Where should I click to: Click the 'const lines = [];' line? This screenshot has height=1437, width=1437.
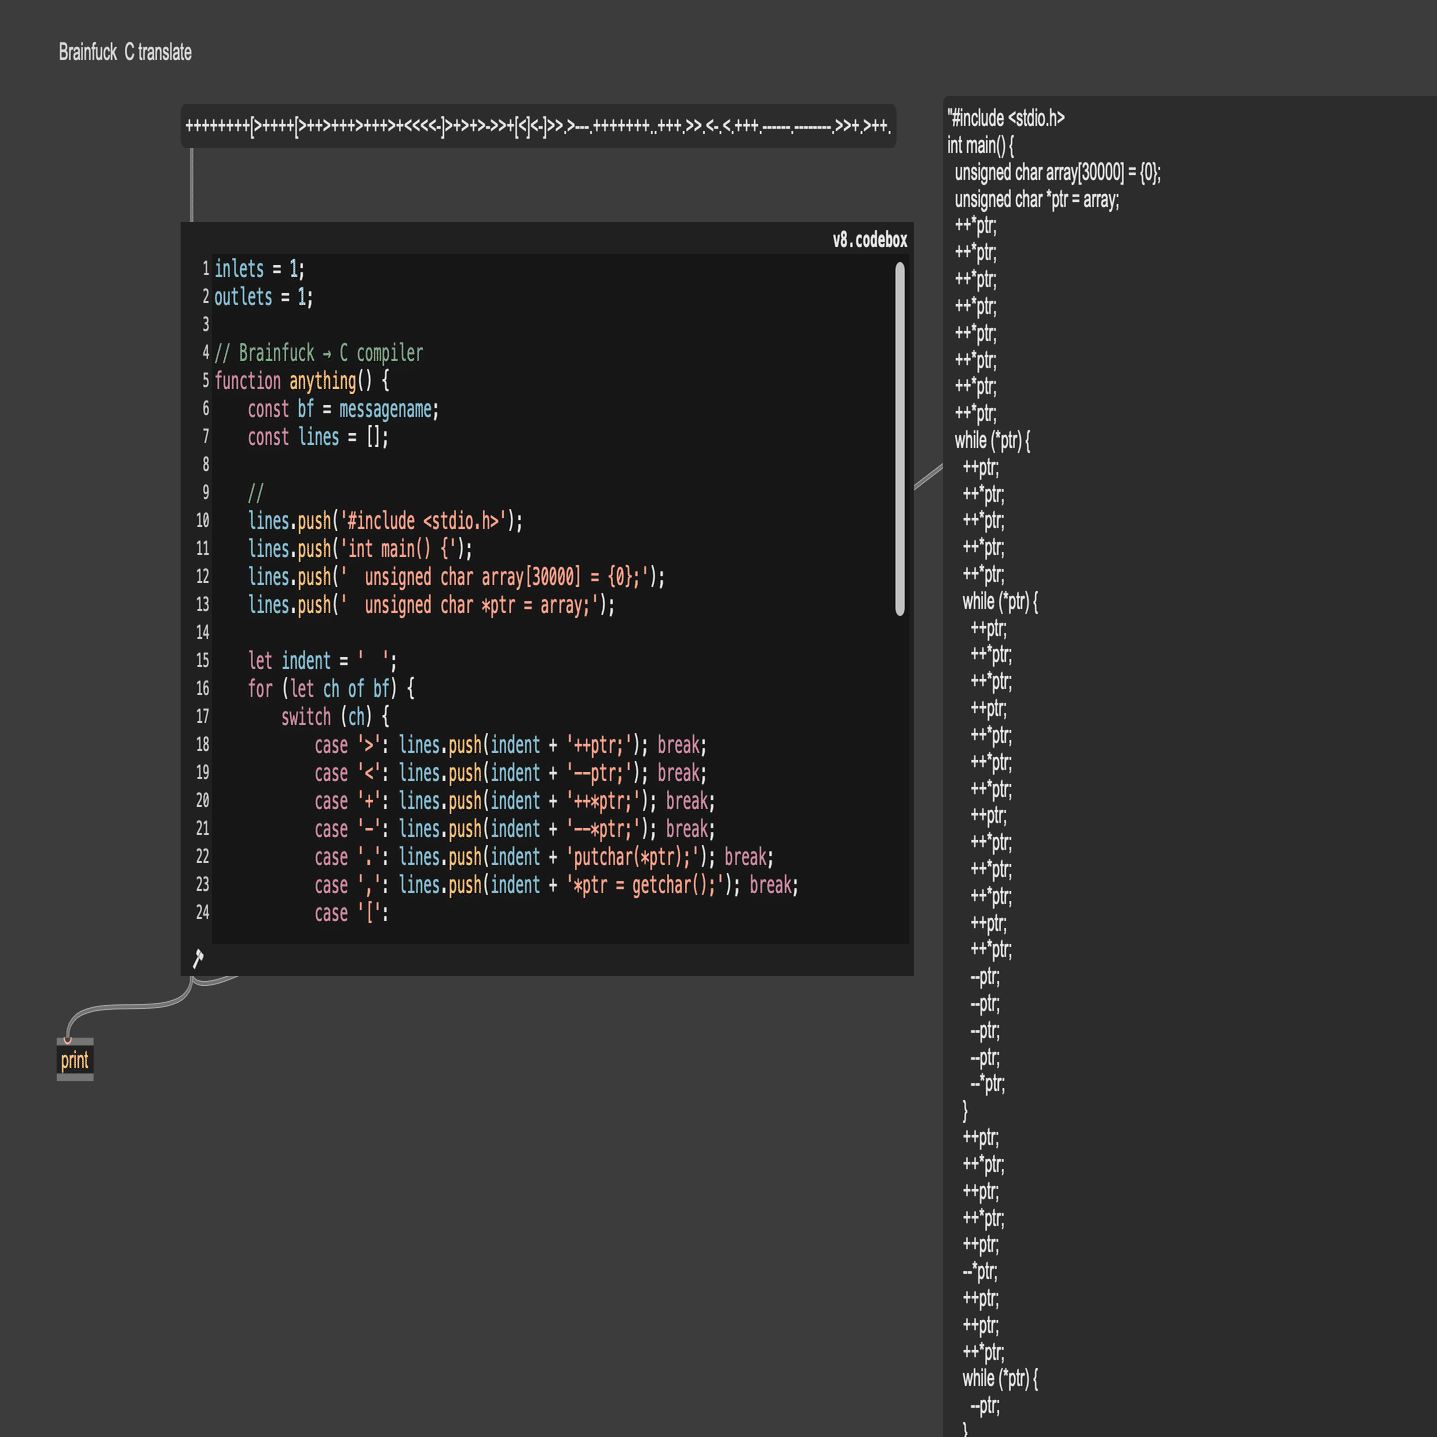click(318, 437)
